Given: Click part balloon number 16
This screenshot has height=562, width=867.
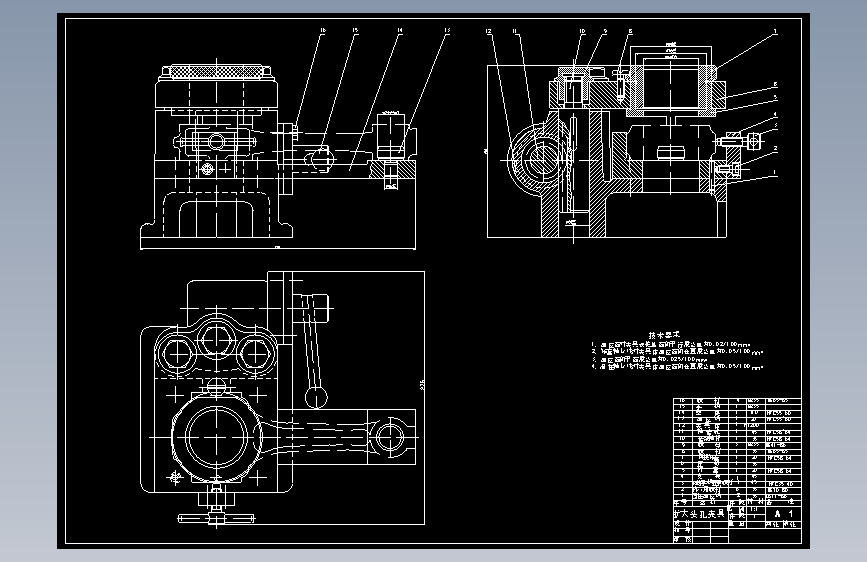Looking at the screenshot, I should point(322,31).
